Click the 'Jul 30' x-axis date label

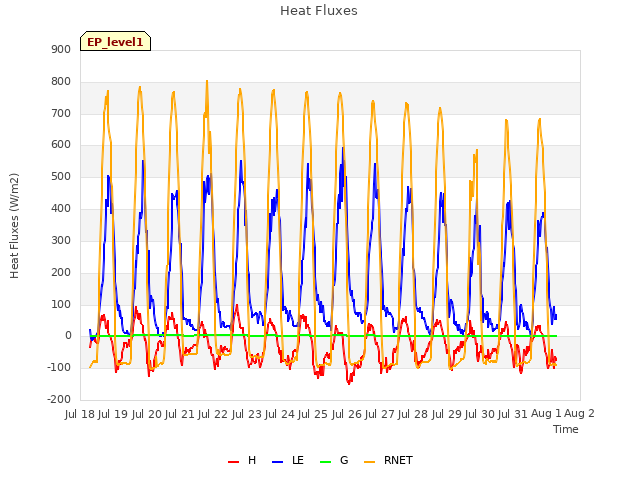[x=480, y=414]
